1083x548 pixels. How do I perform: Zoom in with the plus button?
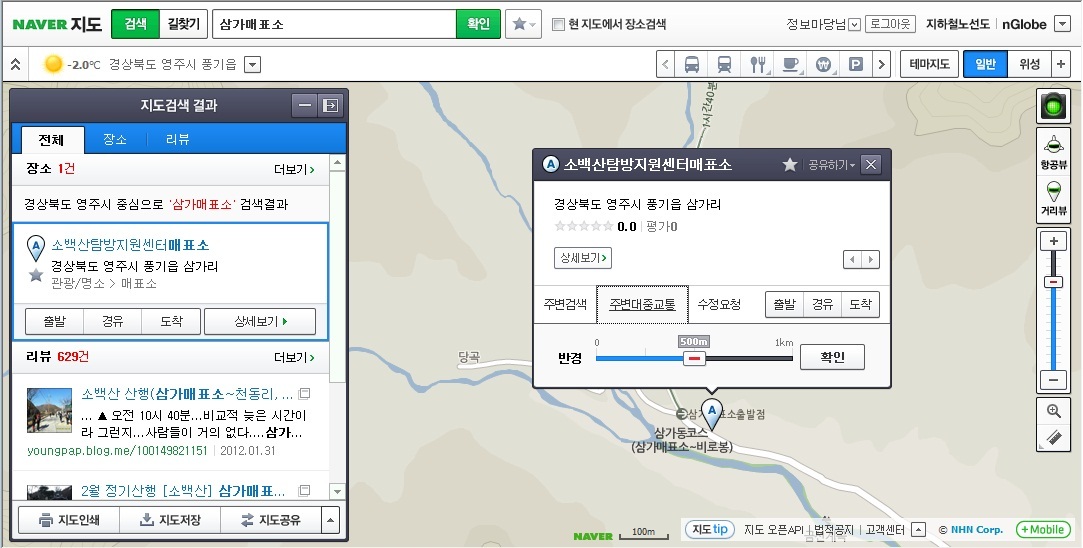tap(1053, 241)
